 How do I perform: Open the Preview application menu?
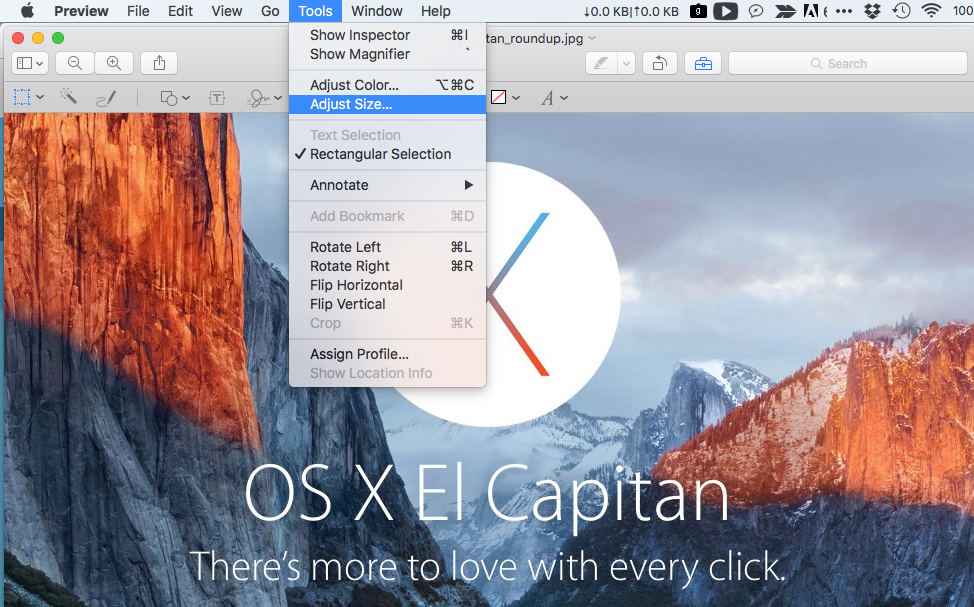pos(81,11)
